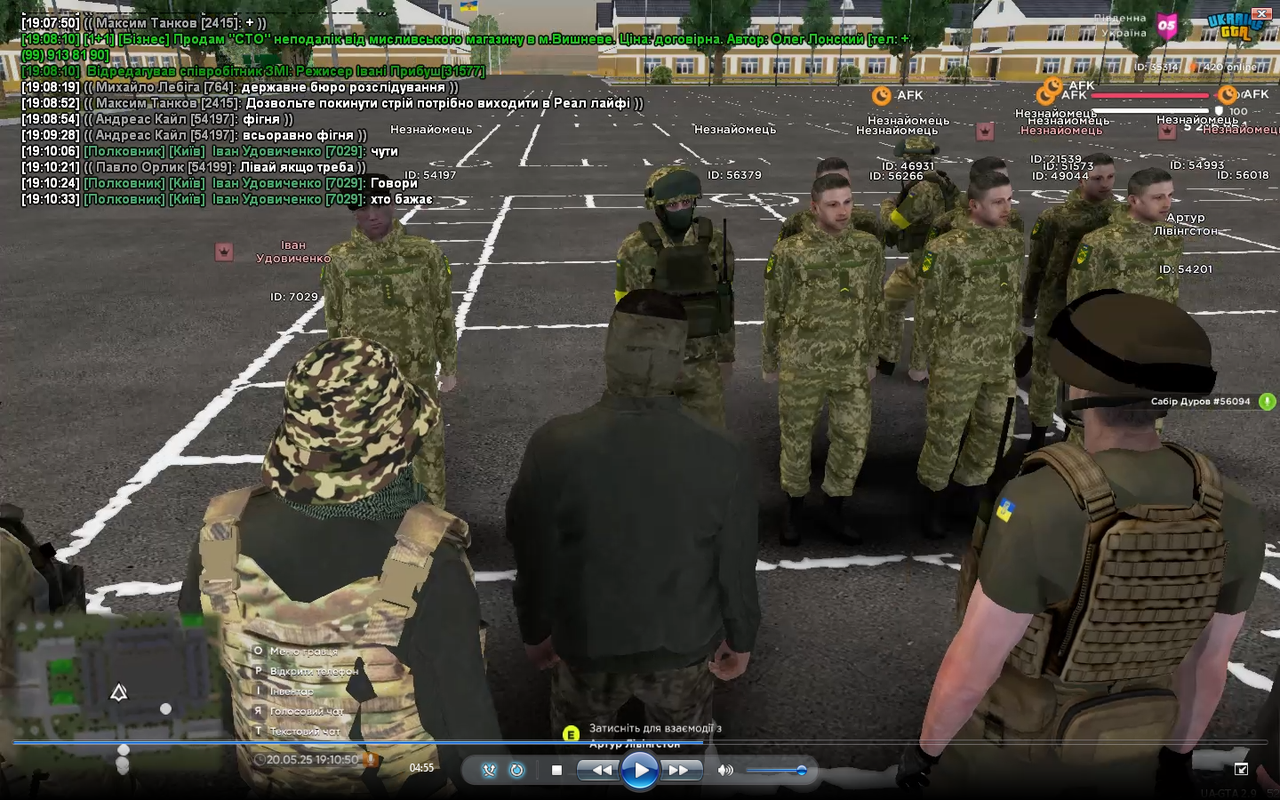Click the crown icon left of pink Незнайомець
This screenshot has height=800, width=1280.
(985, 131)
